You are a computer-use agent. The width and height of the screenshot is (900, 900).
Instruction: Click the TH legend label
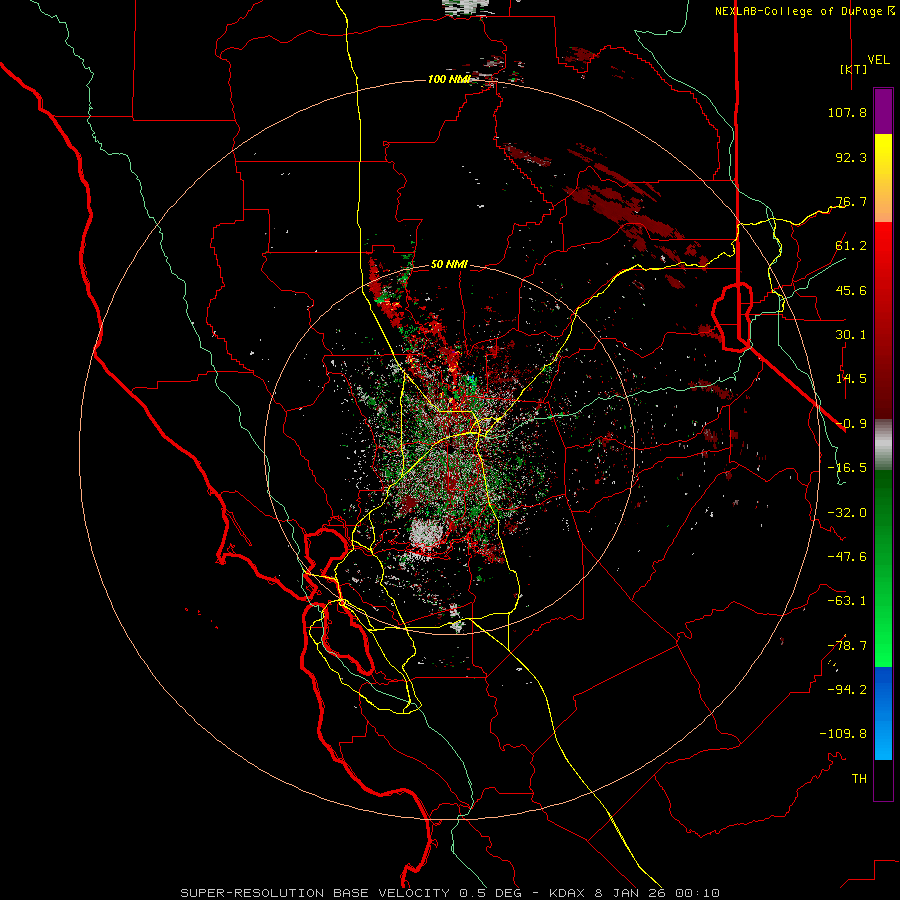click(x=859, y=779)
